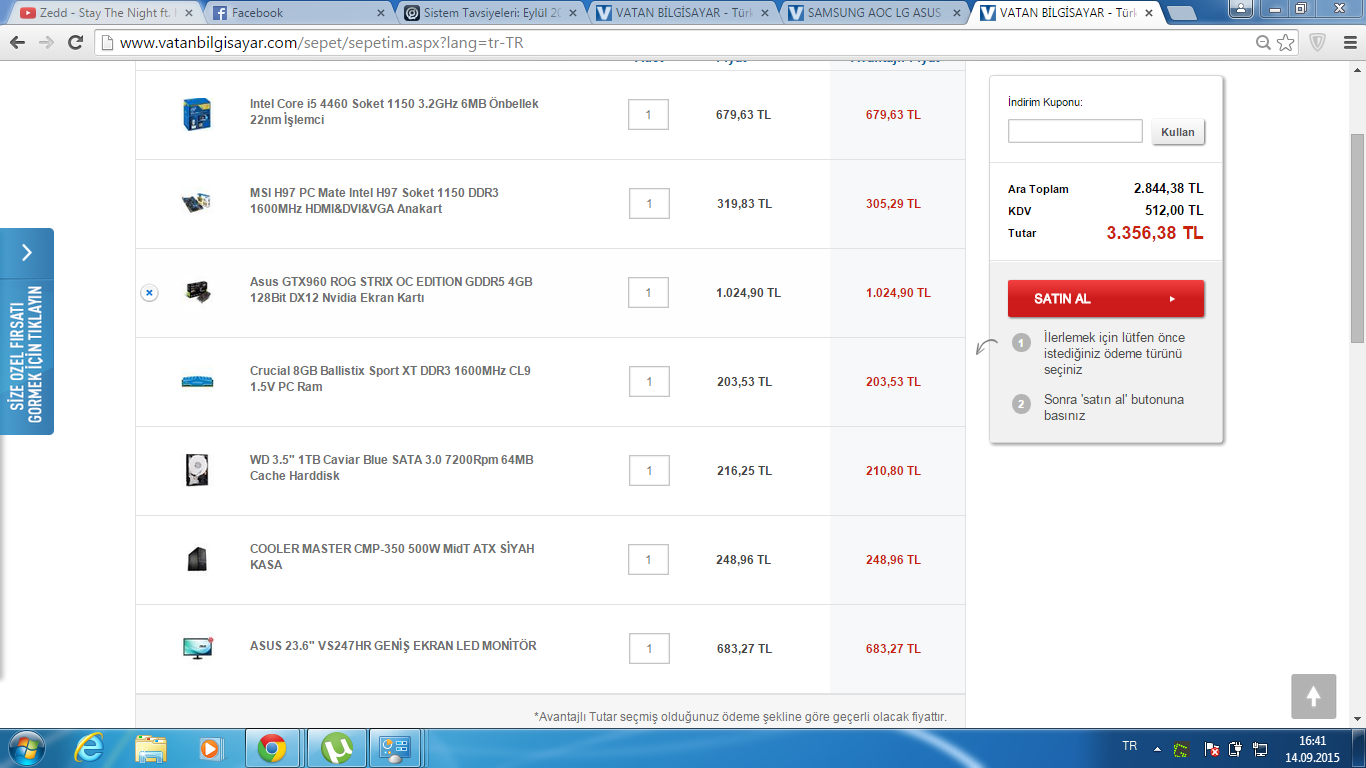Click the Kullan coupon button
Image resolution: width=1366 pixels, height=768 pixels.
pos(1178,132)
